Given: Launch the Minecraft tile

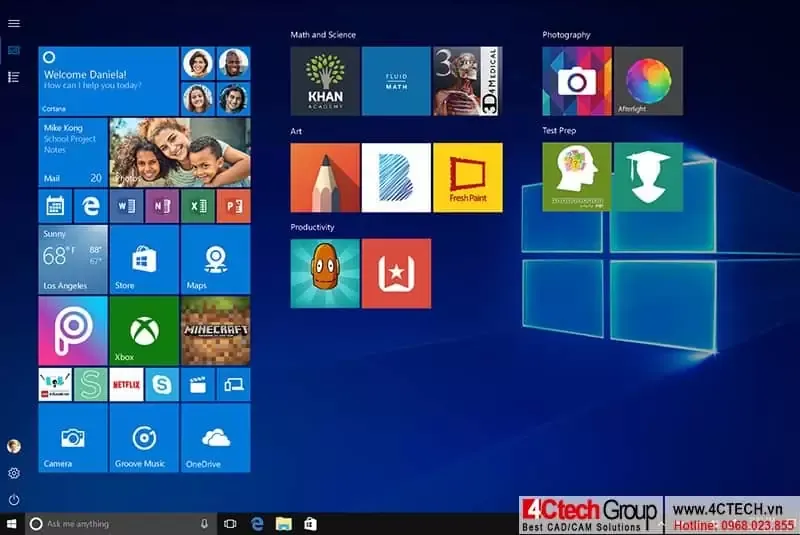Looking at the screenshot, I should click(x=216, y=331).
